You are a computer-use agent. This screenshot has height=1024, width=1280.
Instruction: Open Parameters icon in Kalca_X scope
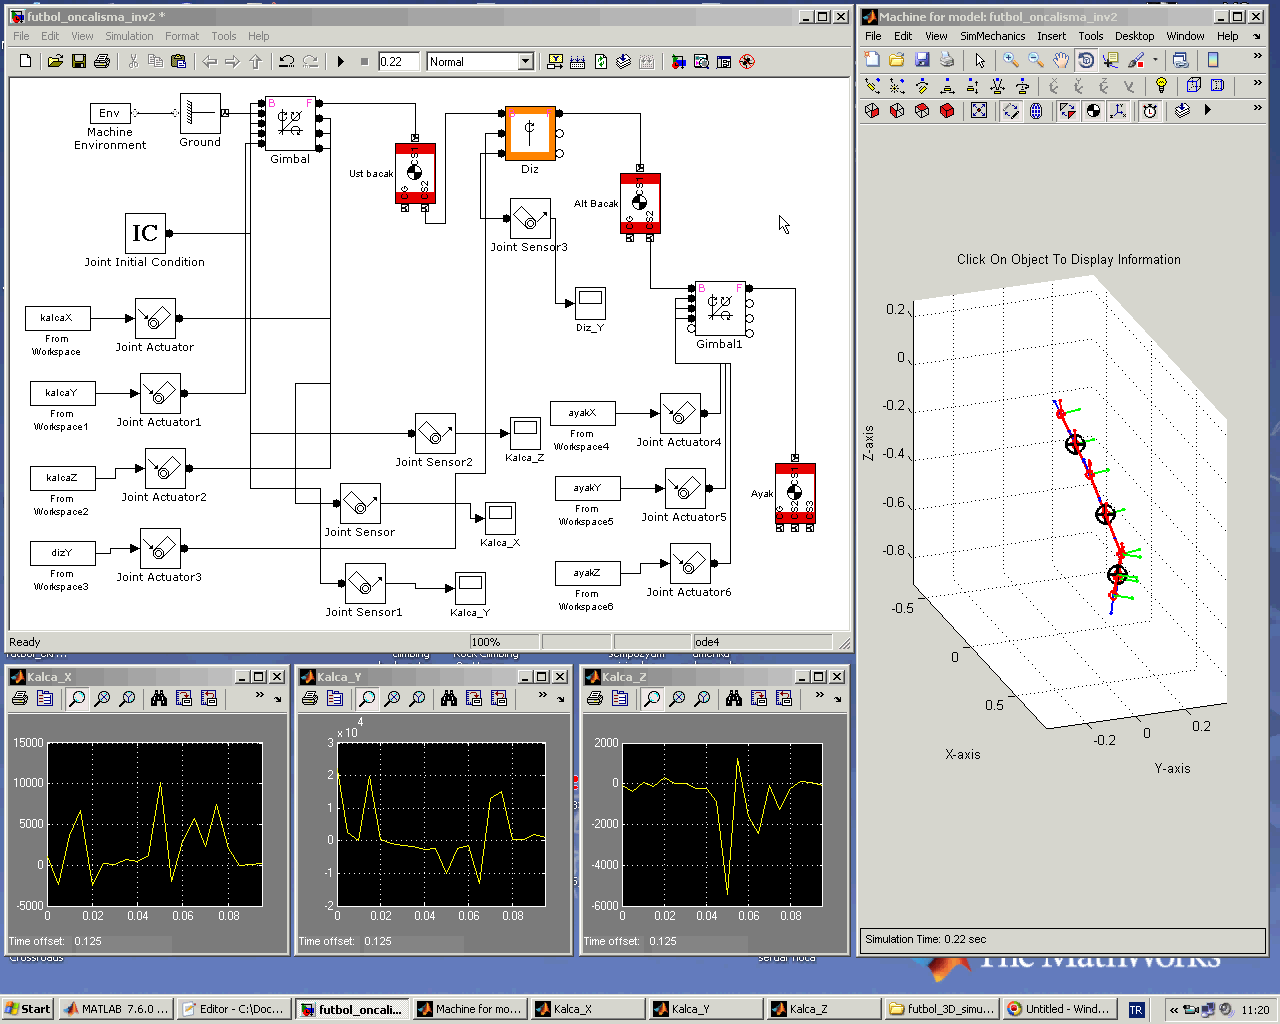click(x=45, y=698)
